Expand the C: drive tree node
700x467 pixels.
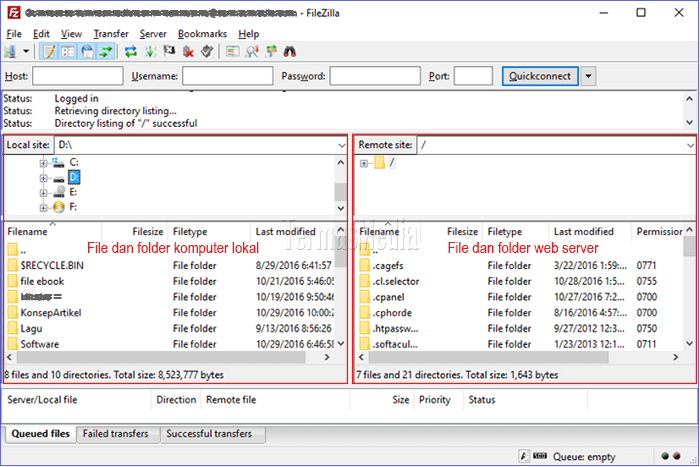pyautogui.click(x=43, y=163)
